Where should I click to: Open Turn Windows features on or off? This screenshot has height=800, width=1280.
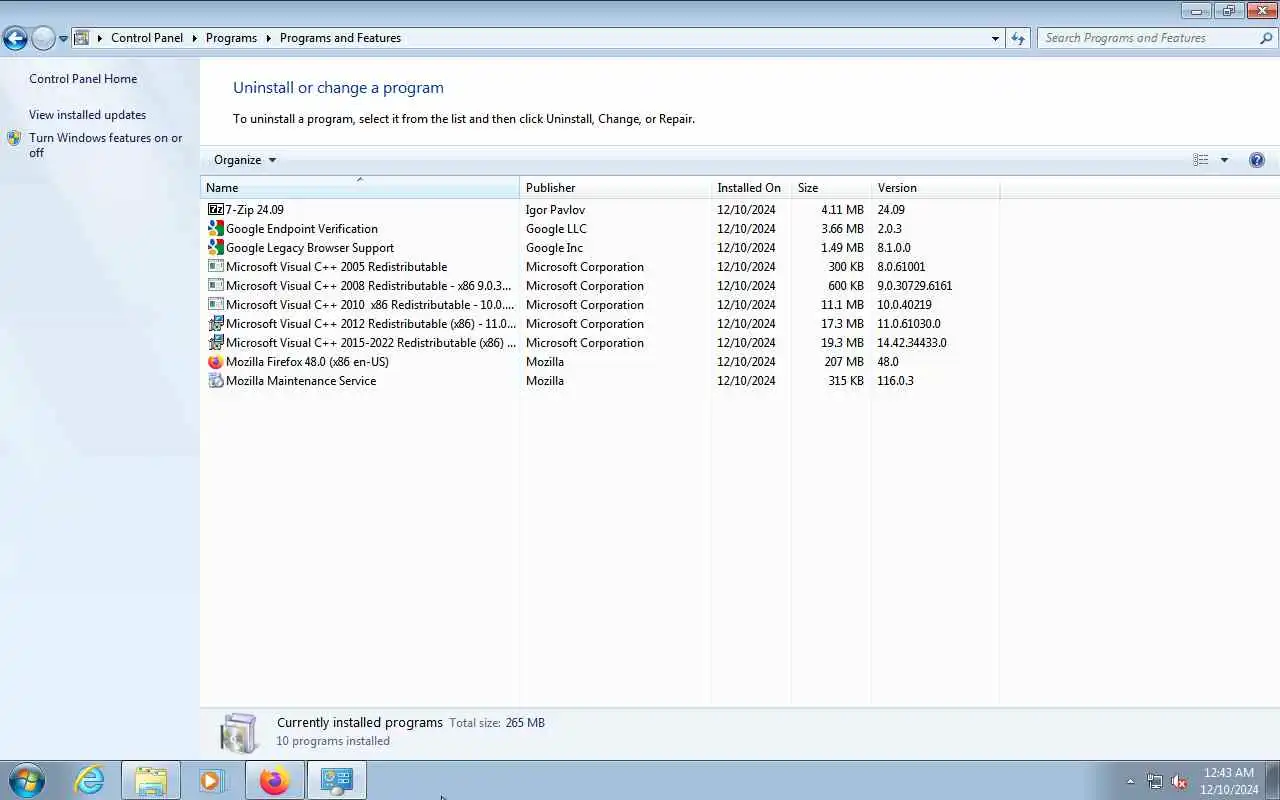[x=106, y=145]
